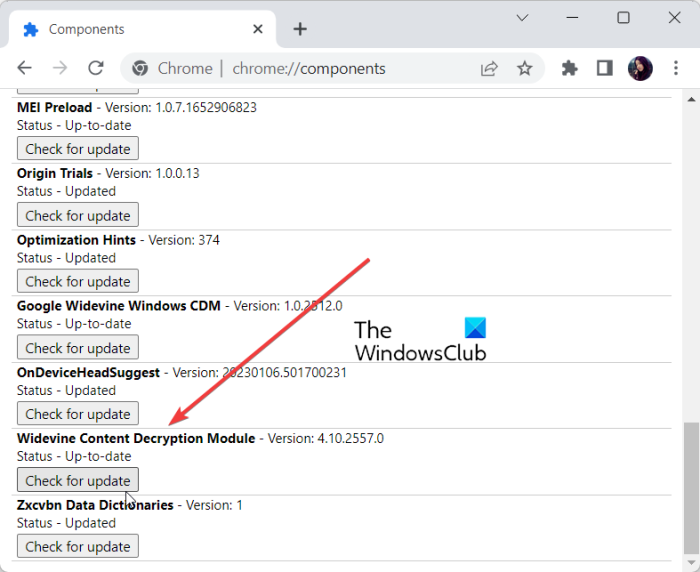
Task: Open the profile avatar menu
Action: coord(640,68)
